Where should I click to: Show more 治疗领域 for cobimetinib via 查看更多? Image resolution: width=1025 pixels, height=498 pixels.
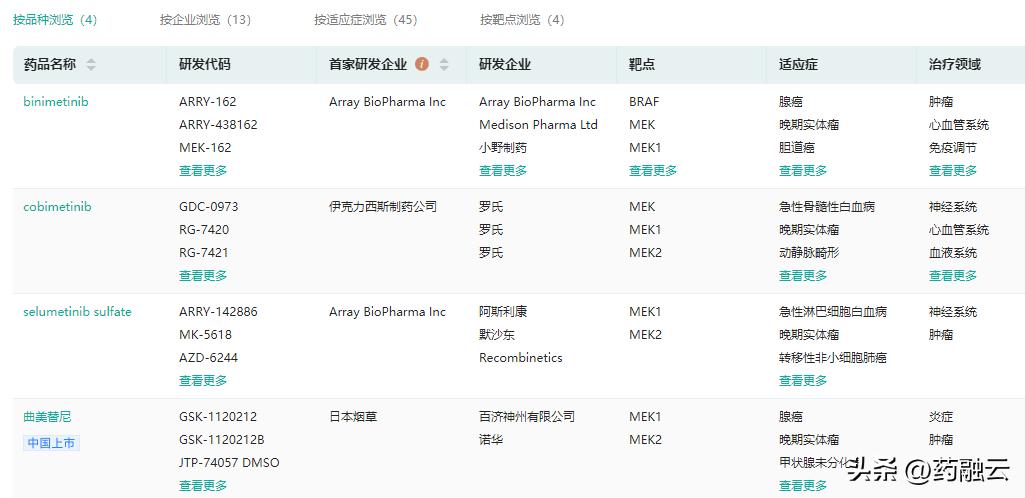pos(953,276)
